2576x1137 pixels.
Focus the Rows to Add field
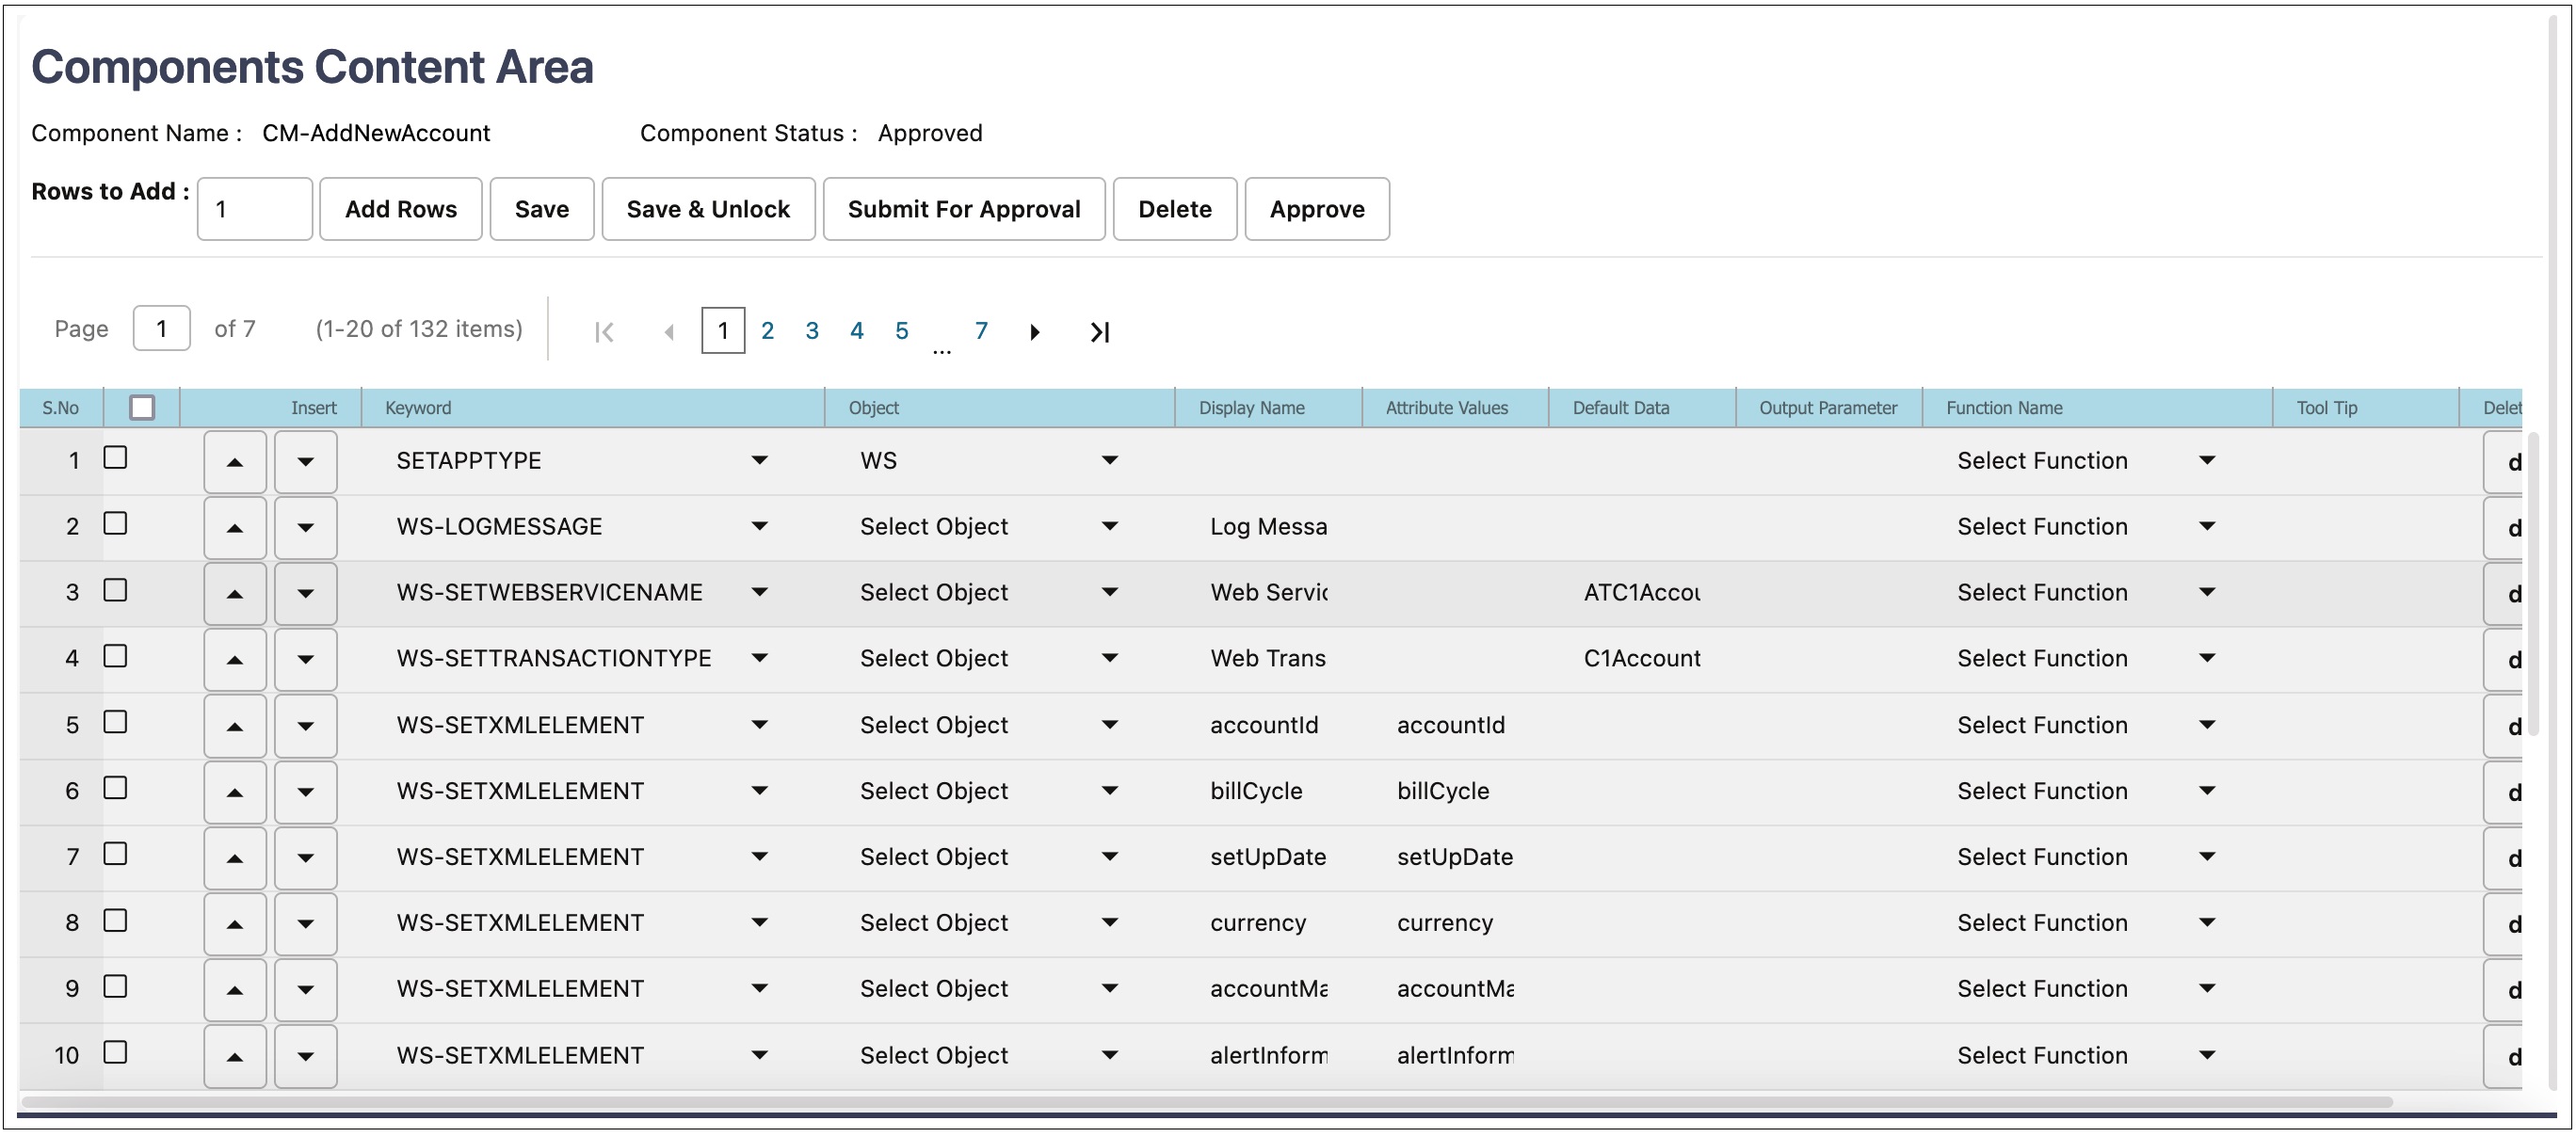click(x=255, y=209)
